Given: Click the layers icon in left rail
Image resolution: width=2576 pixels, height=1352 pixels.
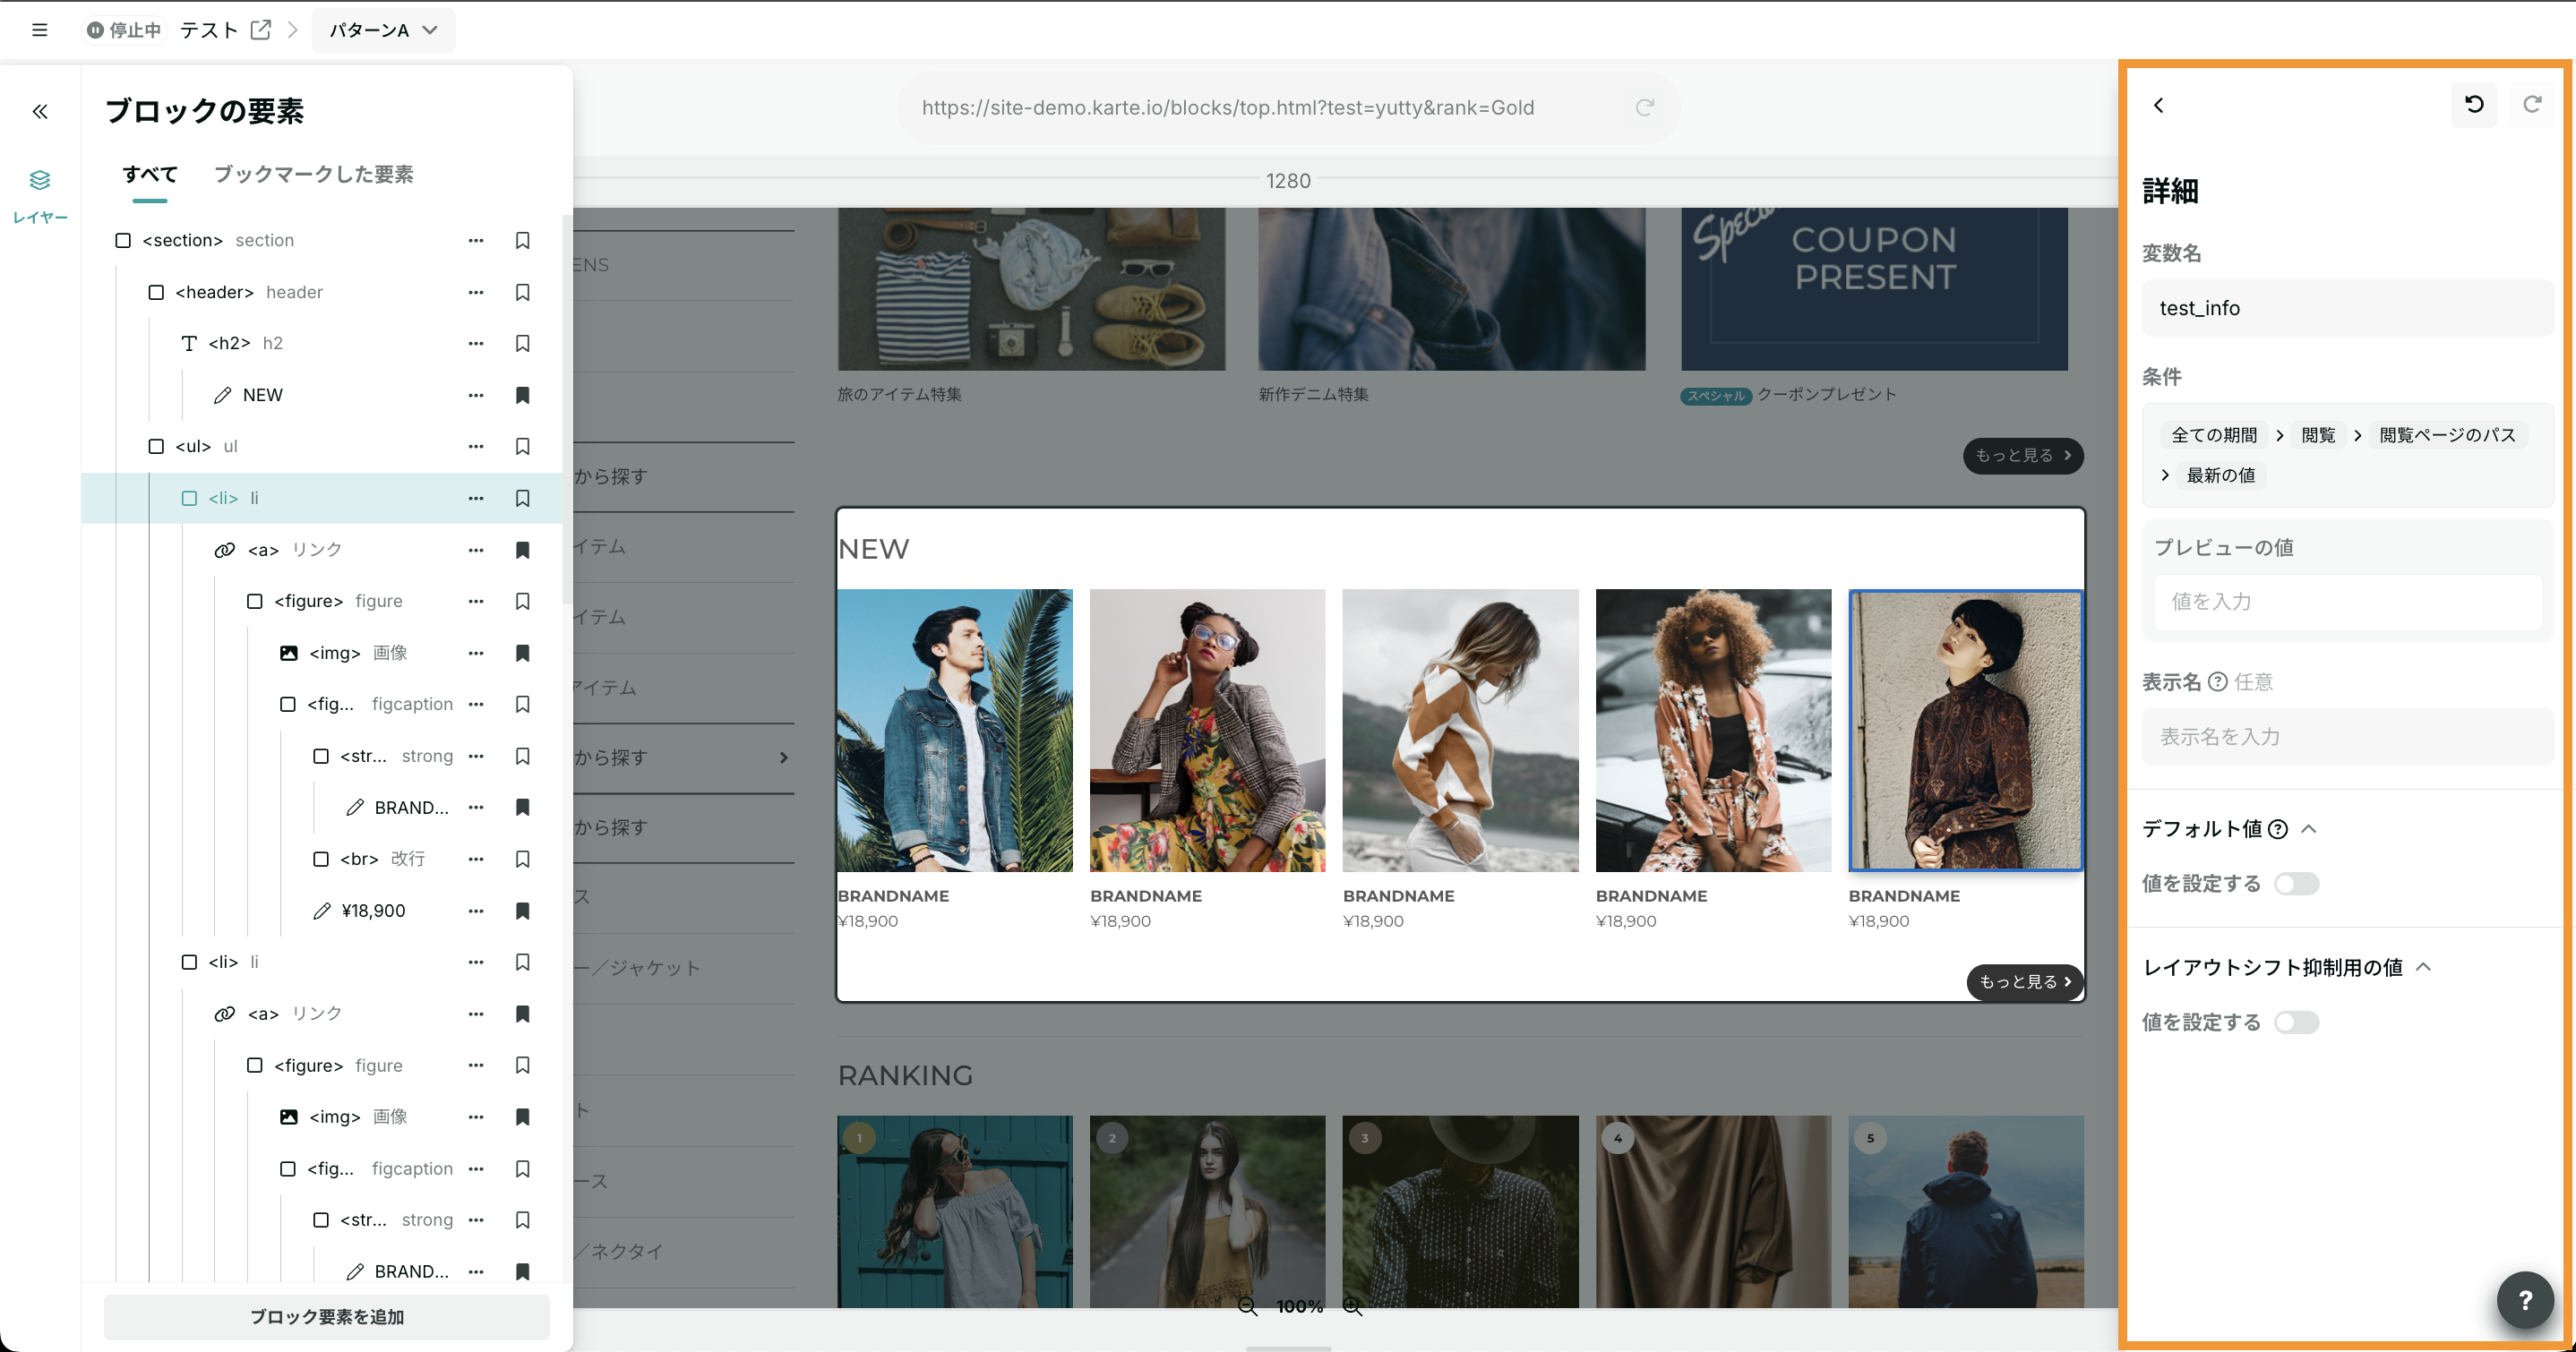Looking at the screenshot, I should coord(40,181).
